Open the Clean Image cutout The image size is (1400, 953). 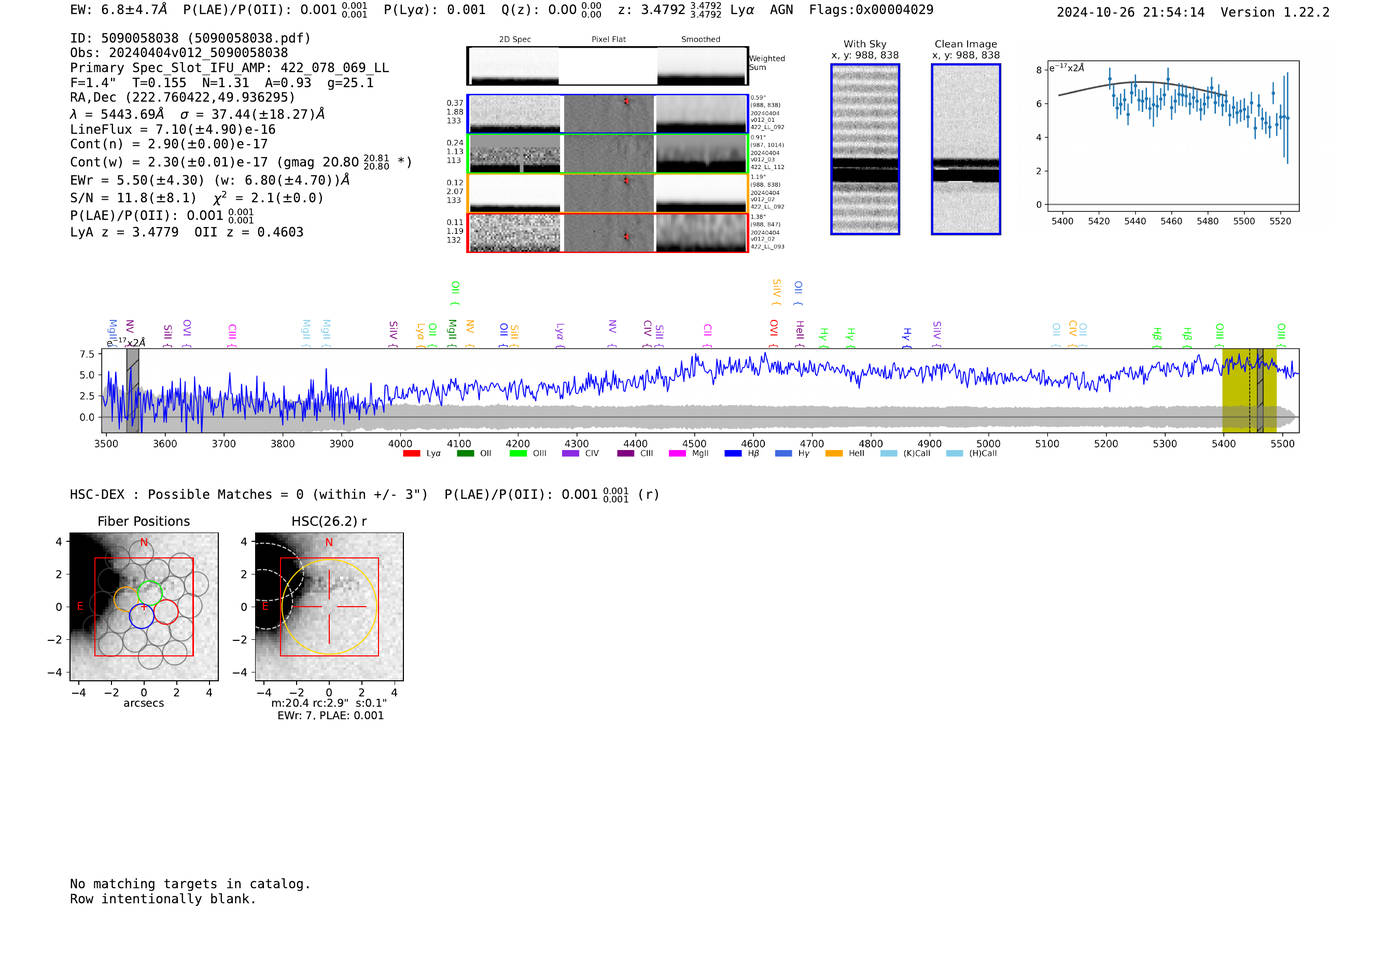click(x=966, y=149)
